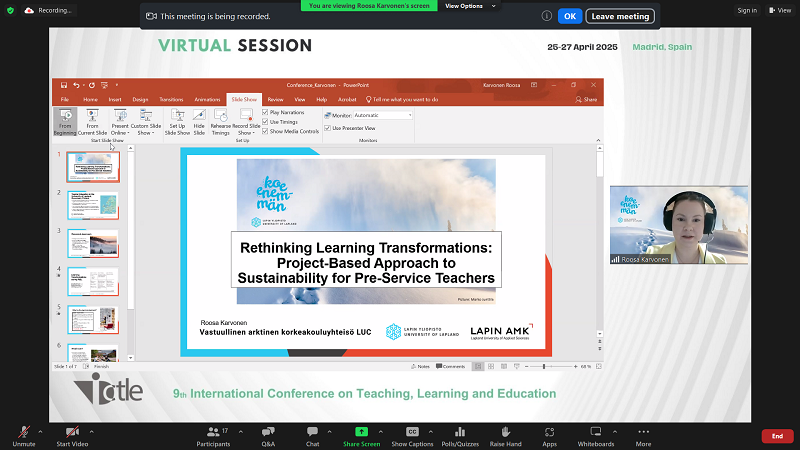This screenshot has width=800, height=450.
Task: Switch to the Transitions ribbon tab
Action: [x=171, y=100]
